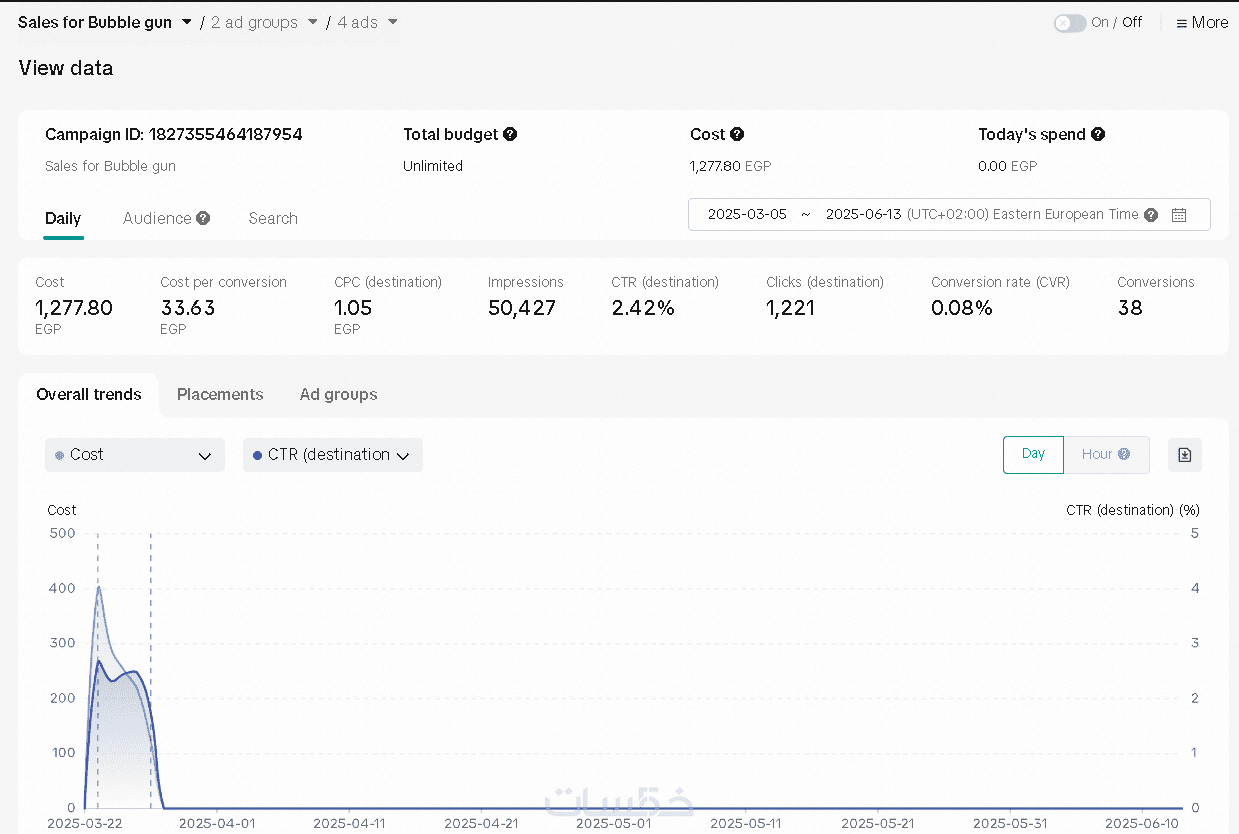Click the Cost peak on the chart
1239x834 pixels.
[98, 587]
